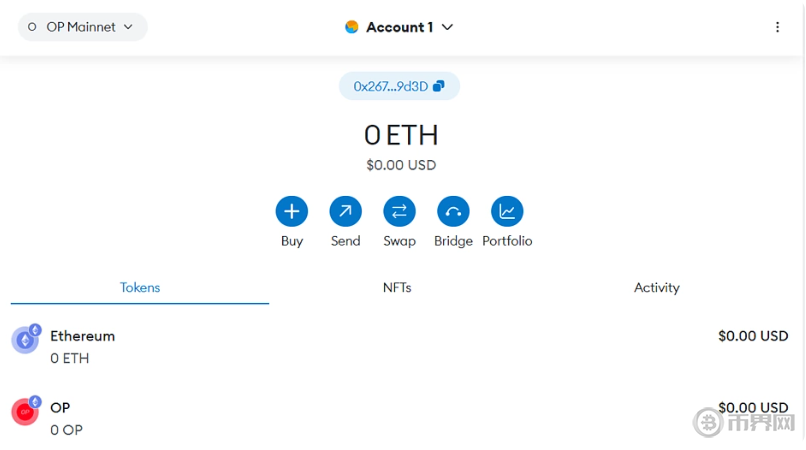The image size is (806, 450).
Task: Select the Tokens tab
Action: pos(140,287)
